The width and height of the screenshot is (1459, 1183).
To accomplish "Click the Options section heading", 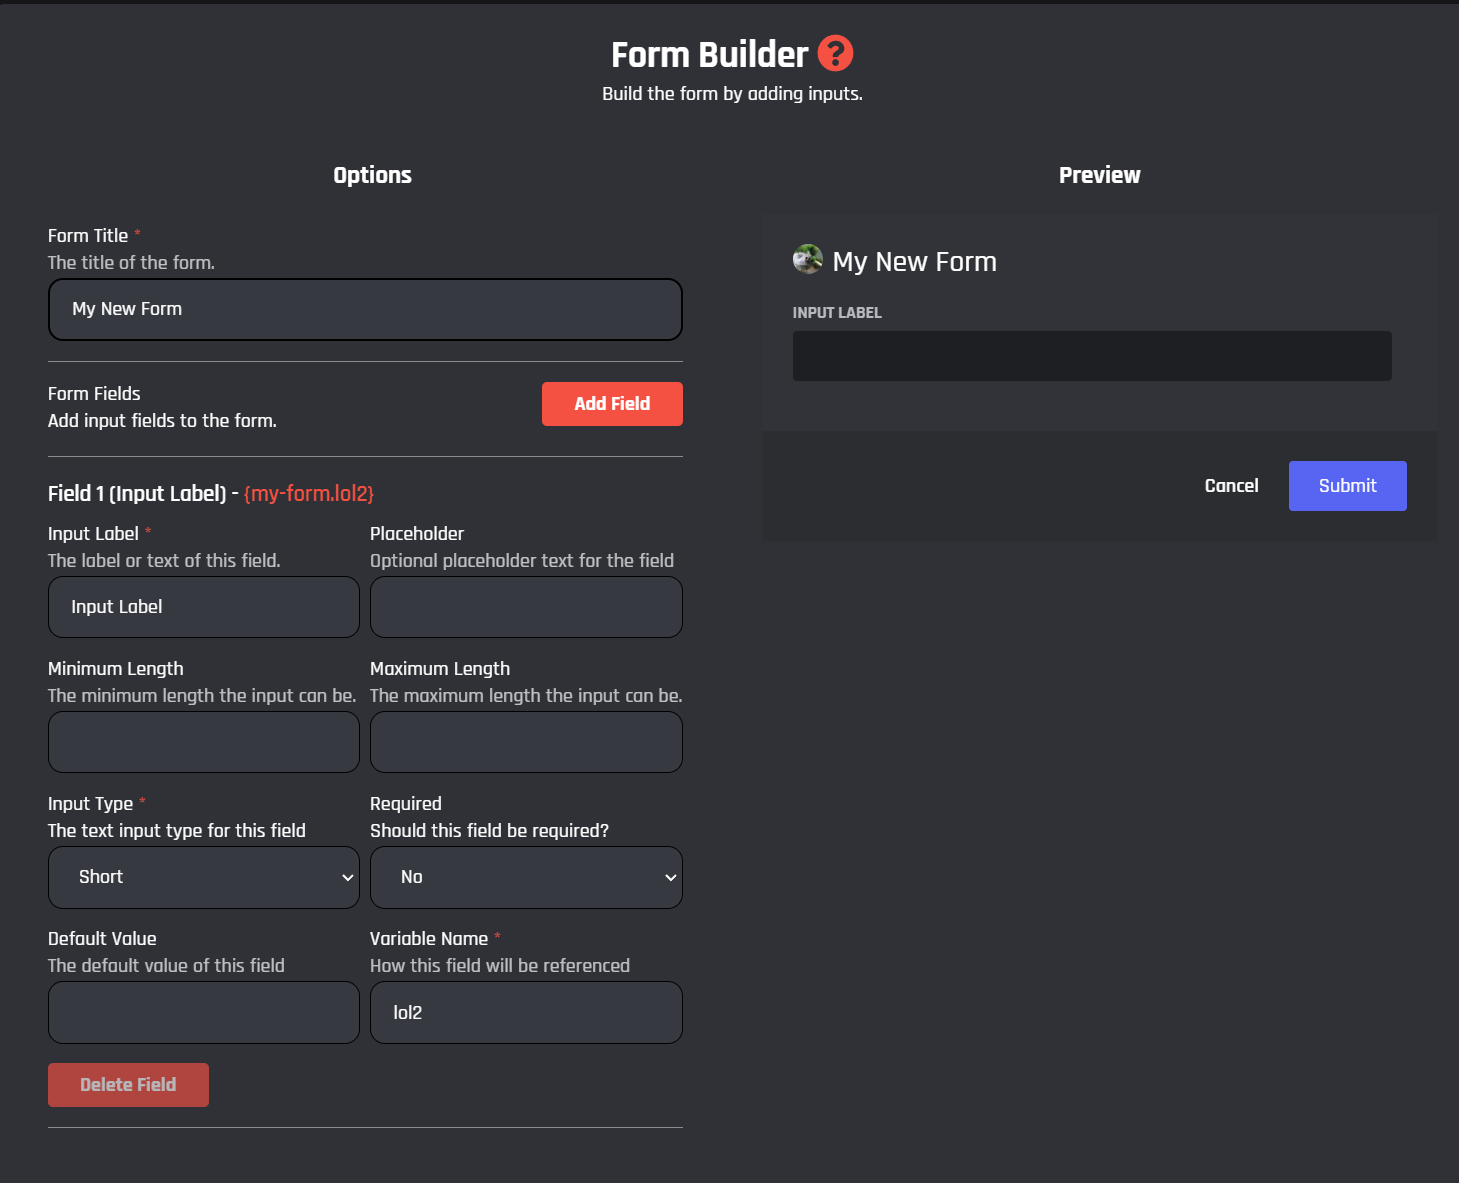I will click(372, 175).
